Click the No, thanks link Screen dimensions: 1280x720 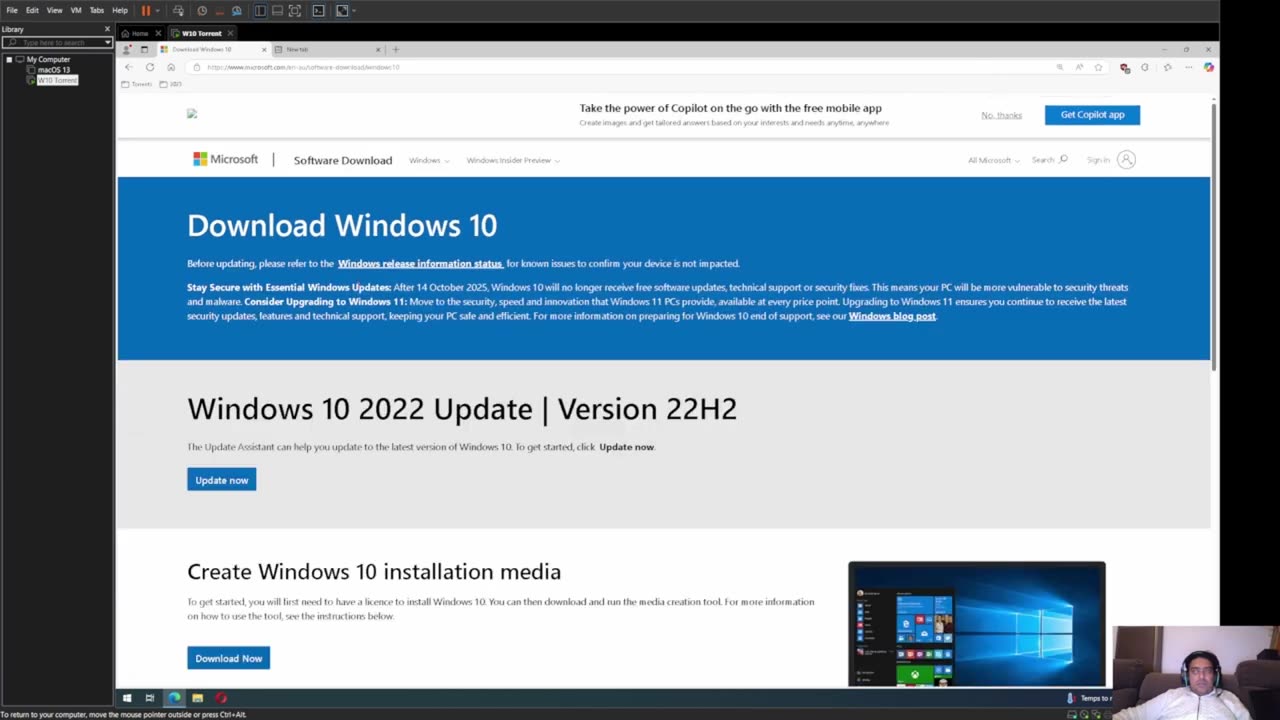pyautogui.click(x=1001, y=115)
